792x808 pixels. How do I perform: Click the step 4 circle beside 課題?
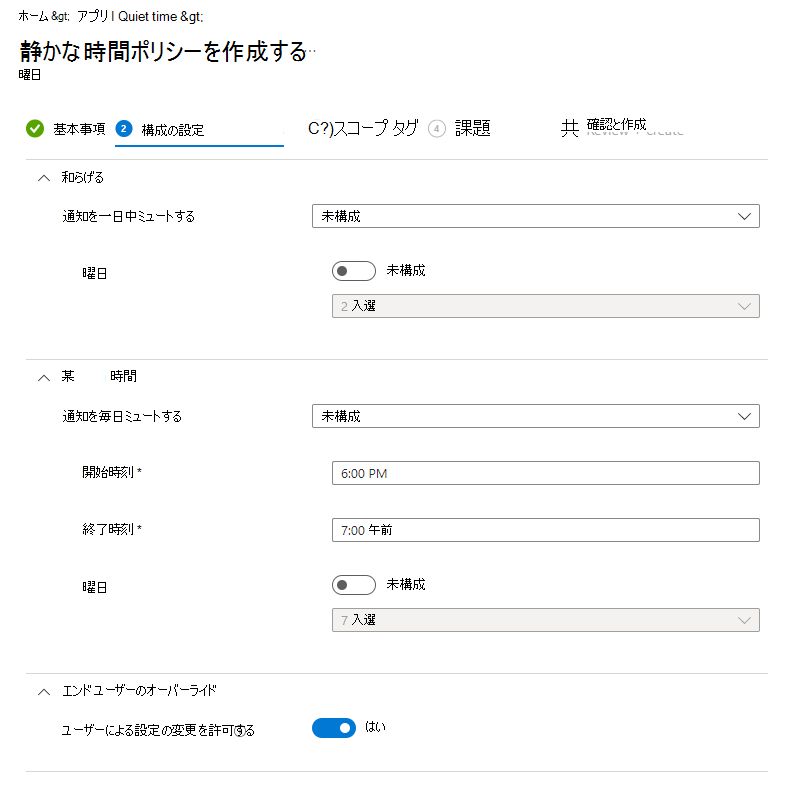tap(437, 128)
